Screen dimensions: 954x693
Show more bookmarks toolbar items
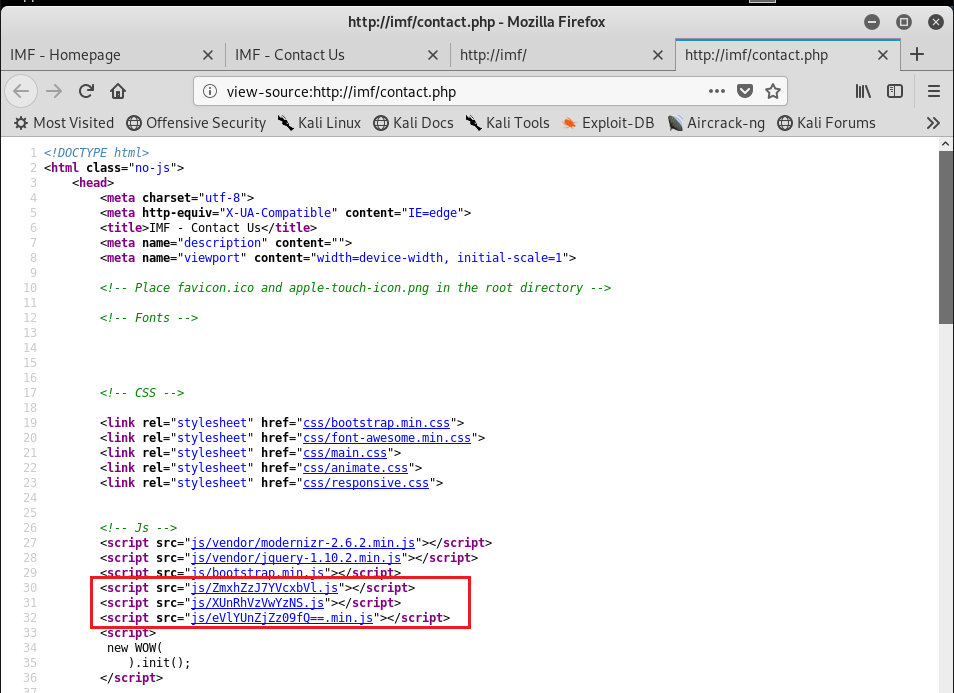coord(933,123)
